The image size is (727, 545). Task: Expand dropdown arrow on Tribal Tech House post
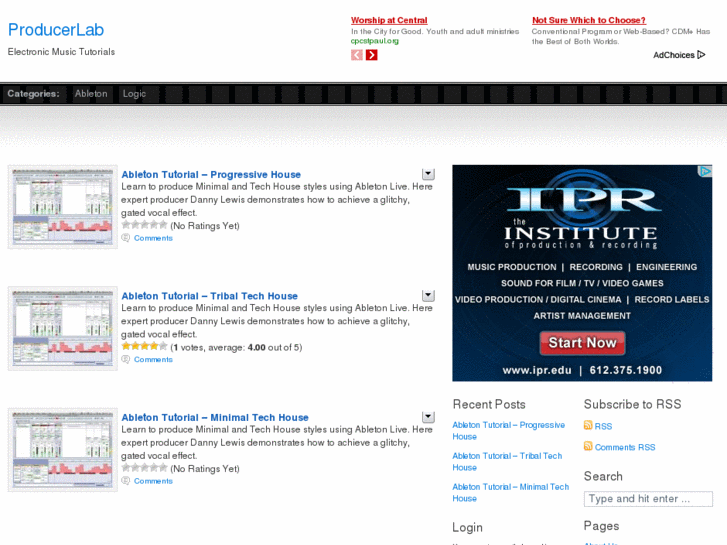click(x=428, y=295)
